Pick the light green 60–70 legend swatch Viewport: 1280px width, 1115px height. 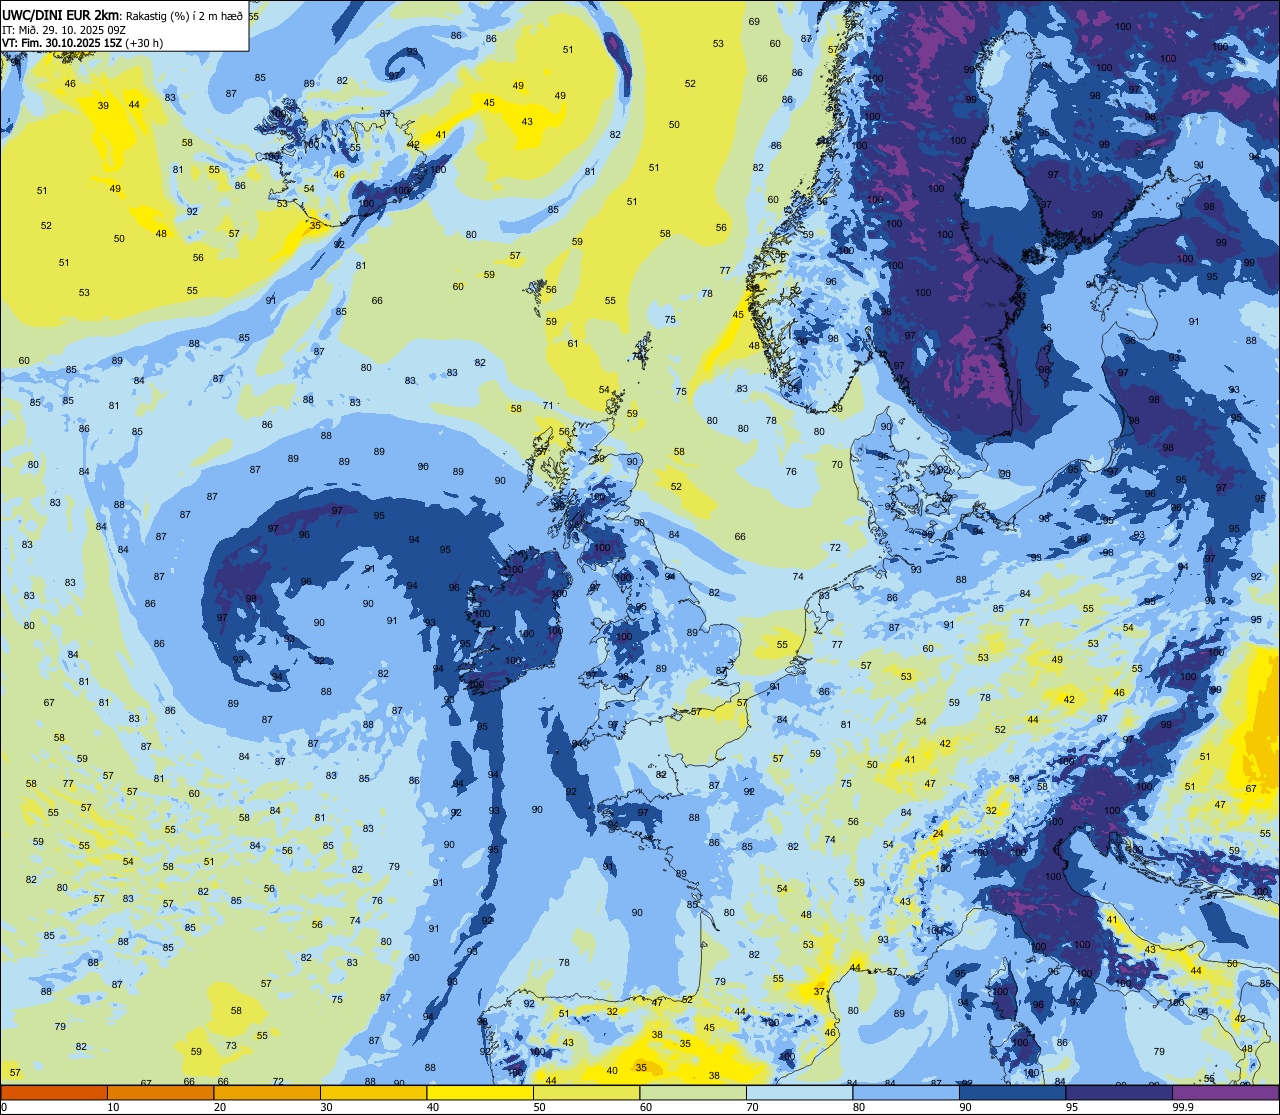coord(693,1092)
